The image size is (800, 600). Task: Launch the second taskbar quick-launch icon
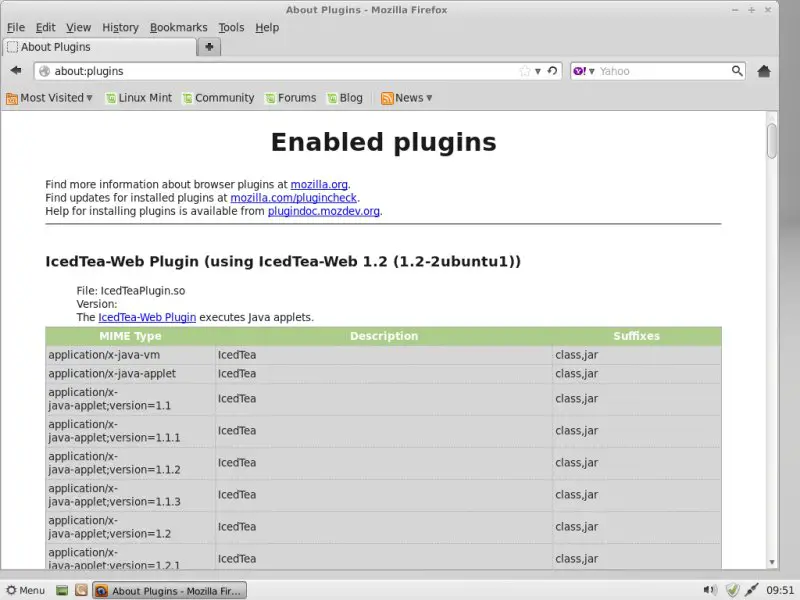[x=81, y=591]
